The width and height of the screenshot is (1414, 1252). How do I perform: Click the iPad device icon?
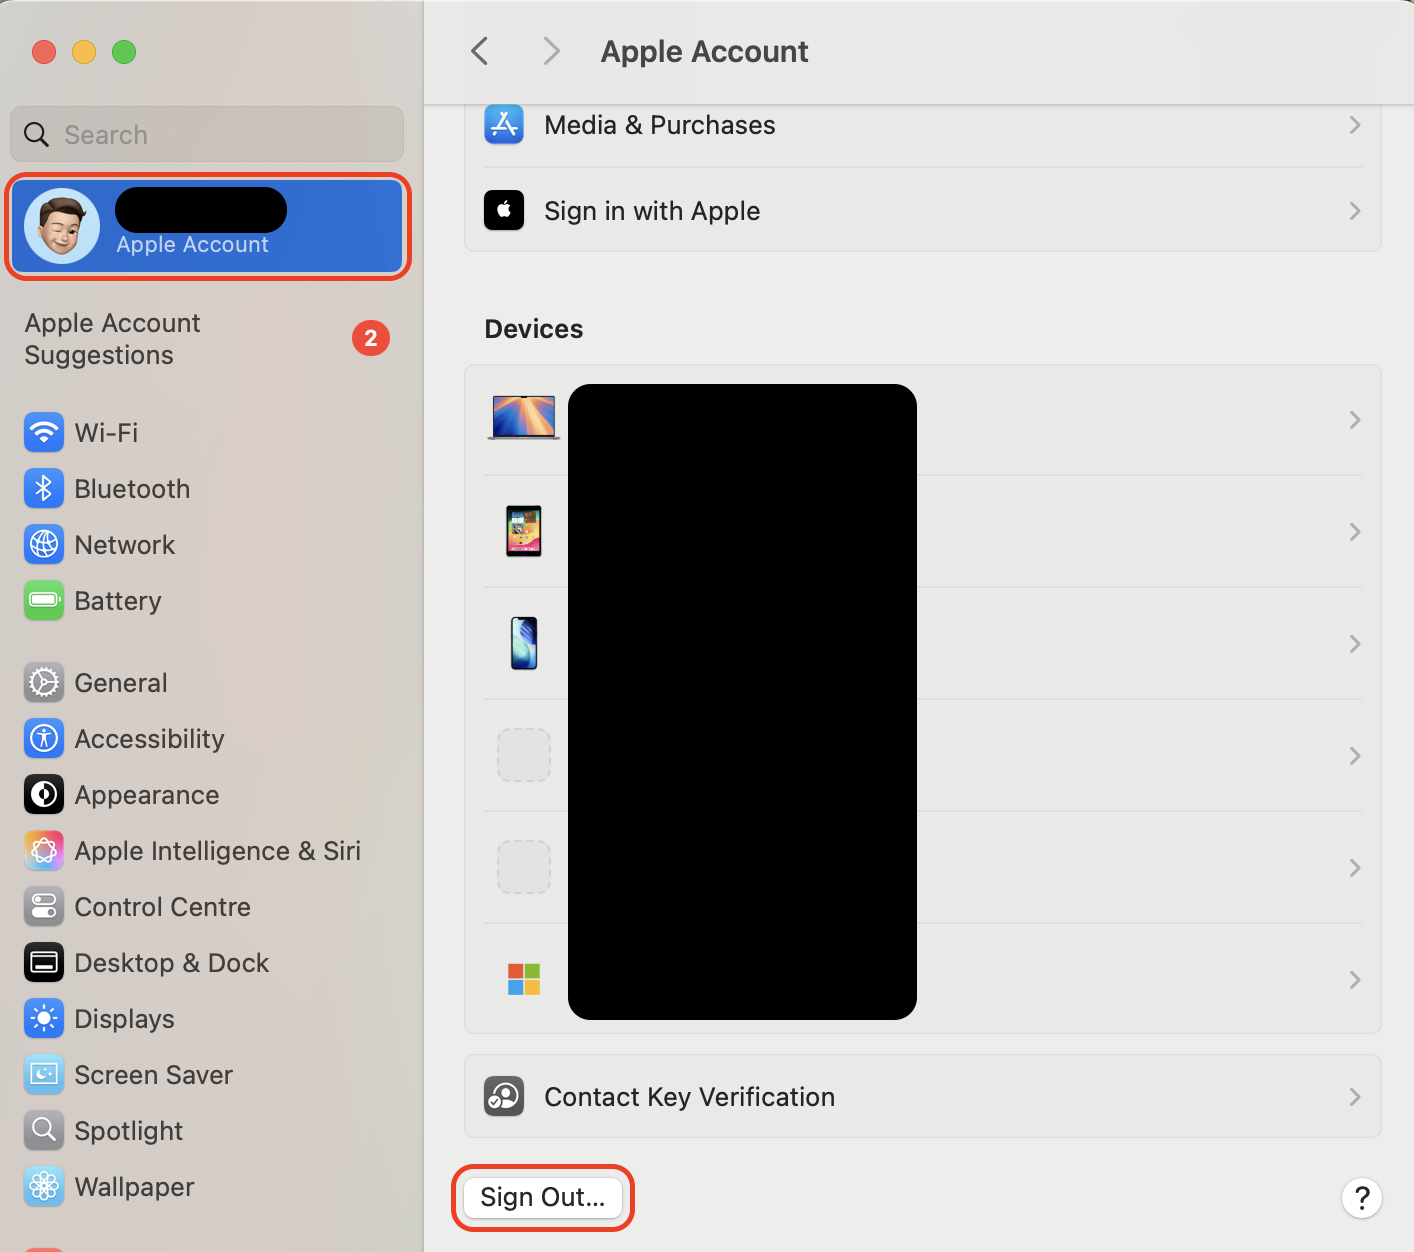524,531
